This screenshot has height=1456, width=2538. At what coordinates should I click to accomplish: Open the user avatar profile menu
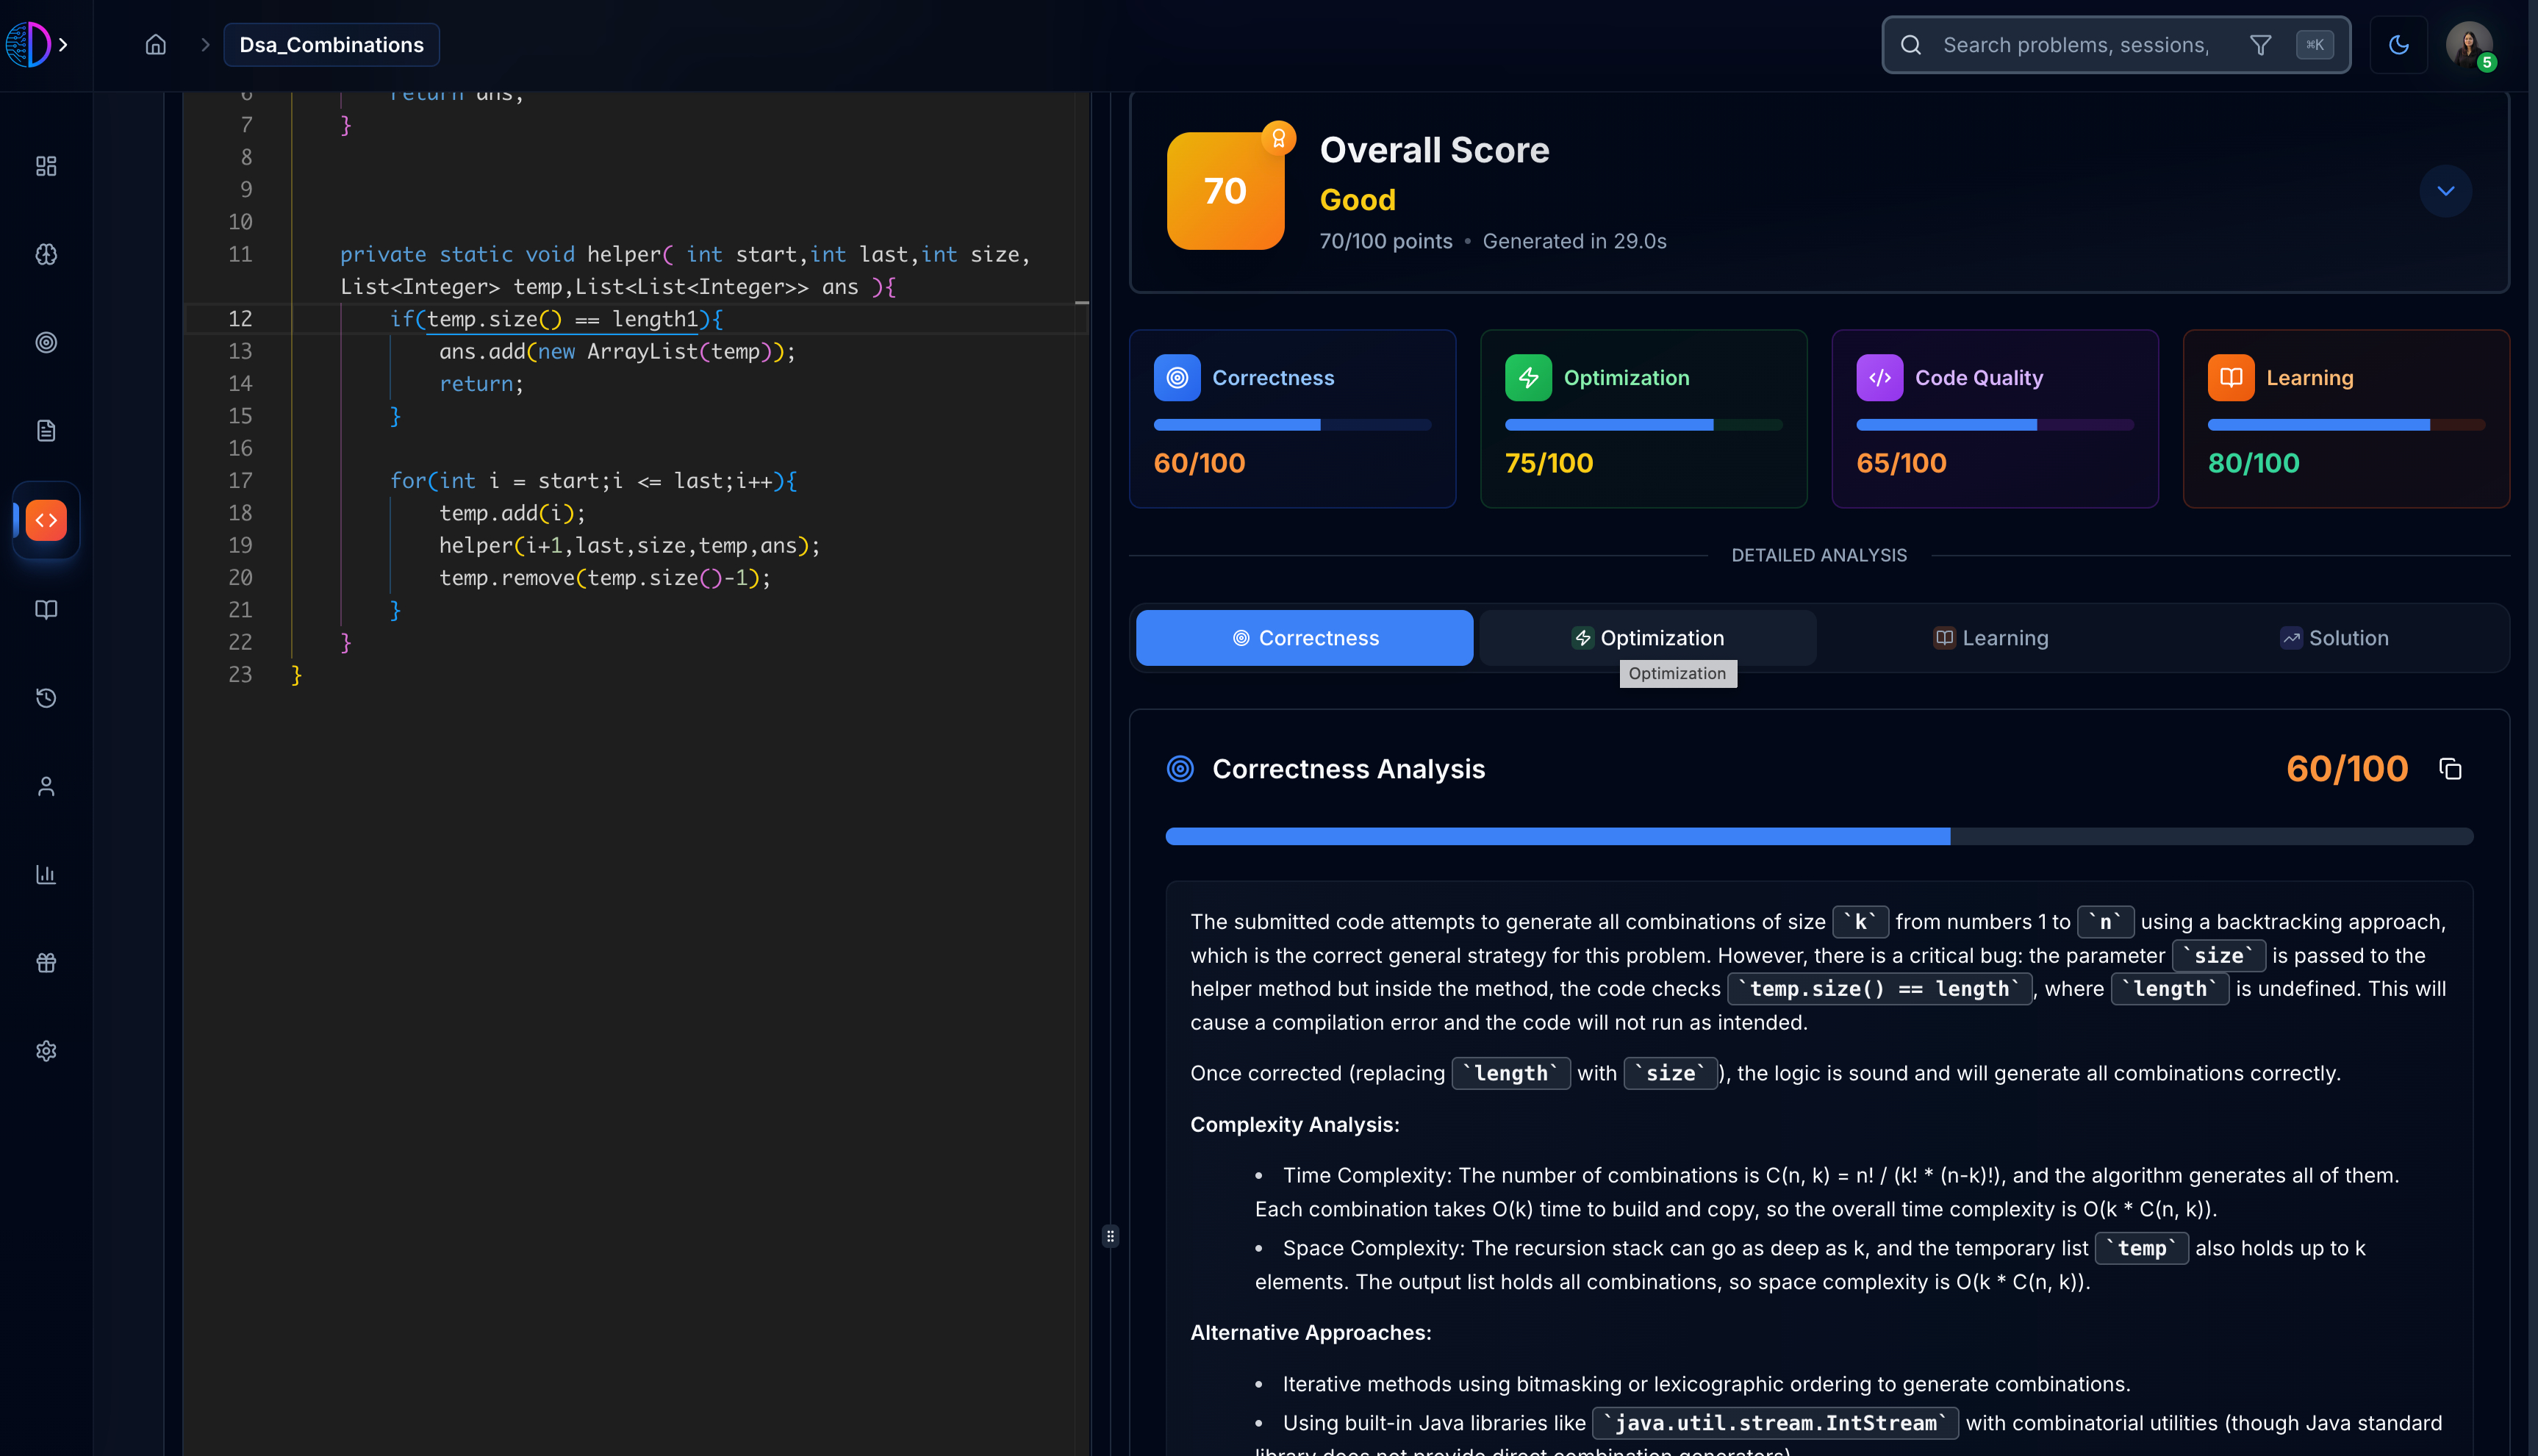click(2467, 45)
